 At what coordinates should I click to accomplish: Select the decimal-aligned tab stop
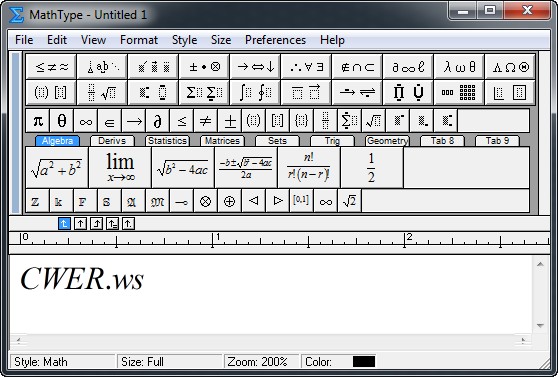[128, 224]
